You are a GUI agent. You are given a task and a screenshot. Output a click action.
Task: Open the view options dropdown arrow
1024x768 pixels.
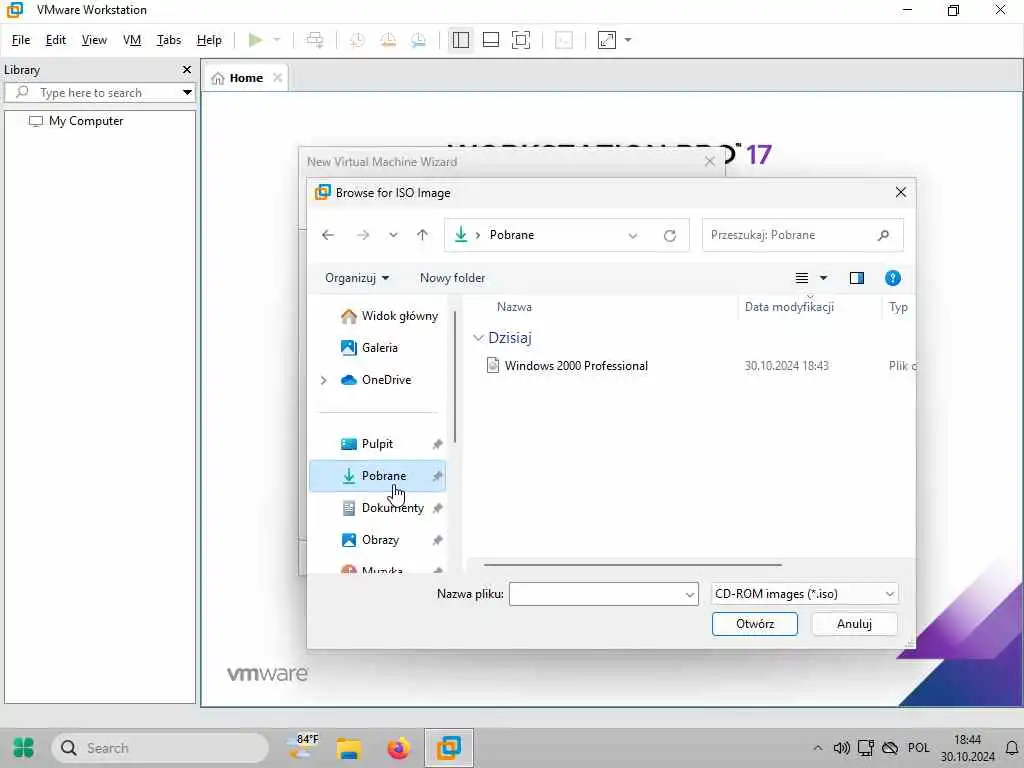824,278
